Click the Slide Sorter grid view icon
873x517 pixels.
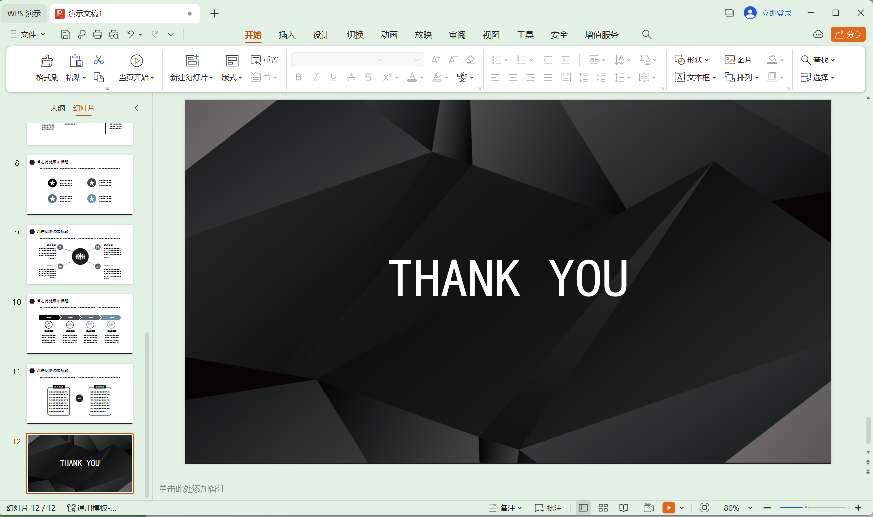(x=603, y=508)
